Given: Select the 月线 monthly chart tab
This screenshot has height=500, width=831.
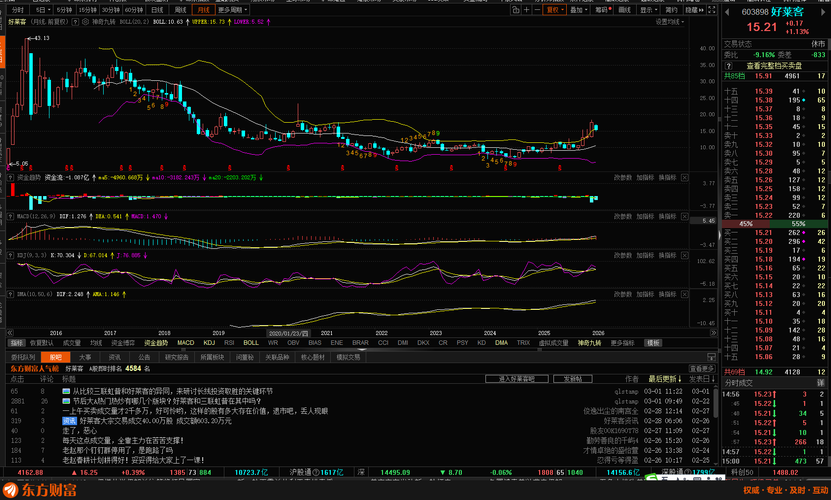Looking at the screenshot, I should 203,10.
